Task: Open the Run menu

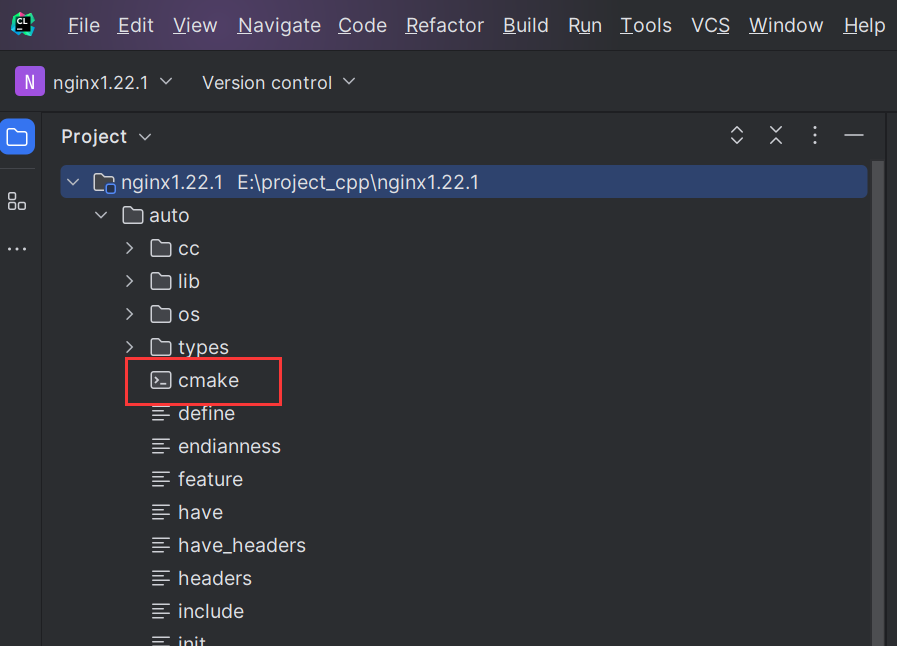Action: click(585, 25)
